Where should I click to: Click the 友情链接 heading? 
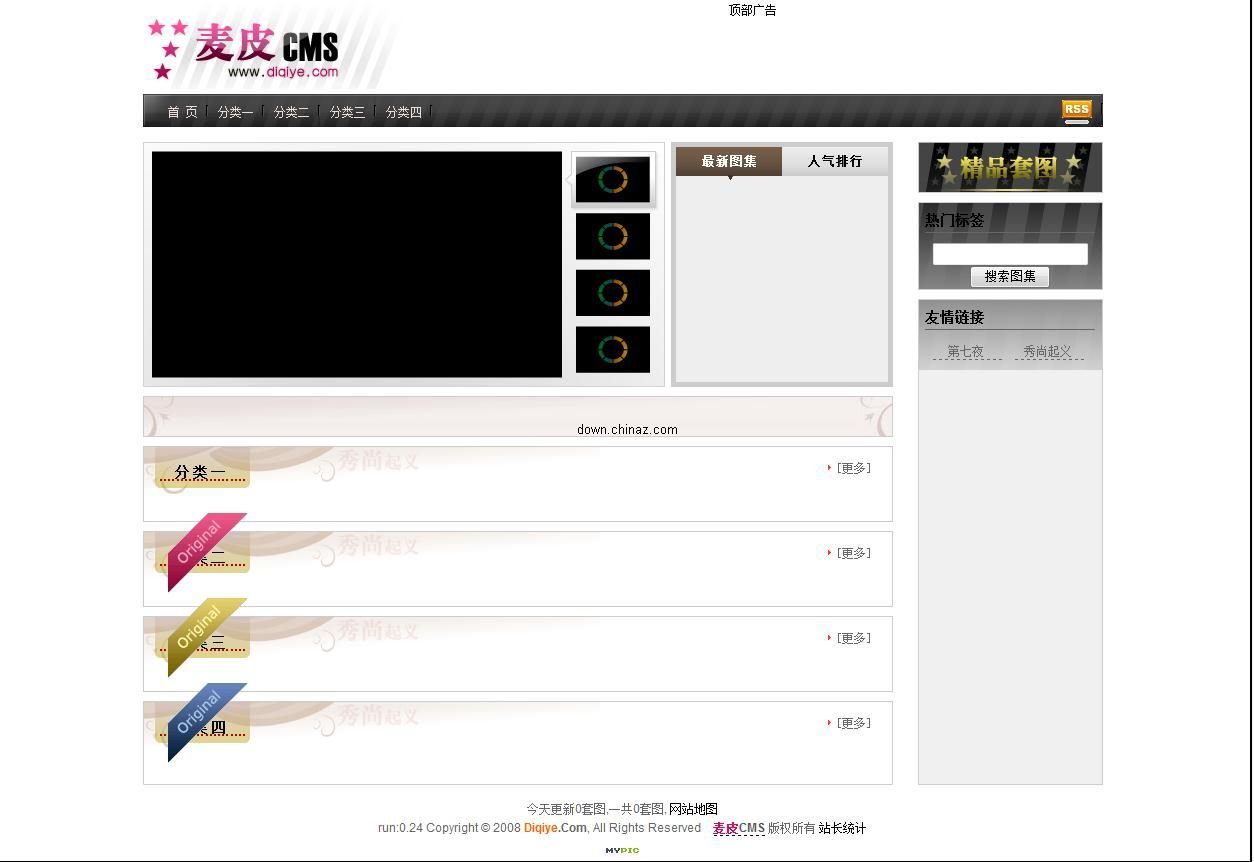point(954,317)
